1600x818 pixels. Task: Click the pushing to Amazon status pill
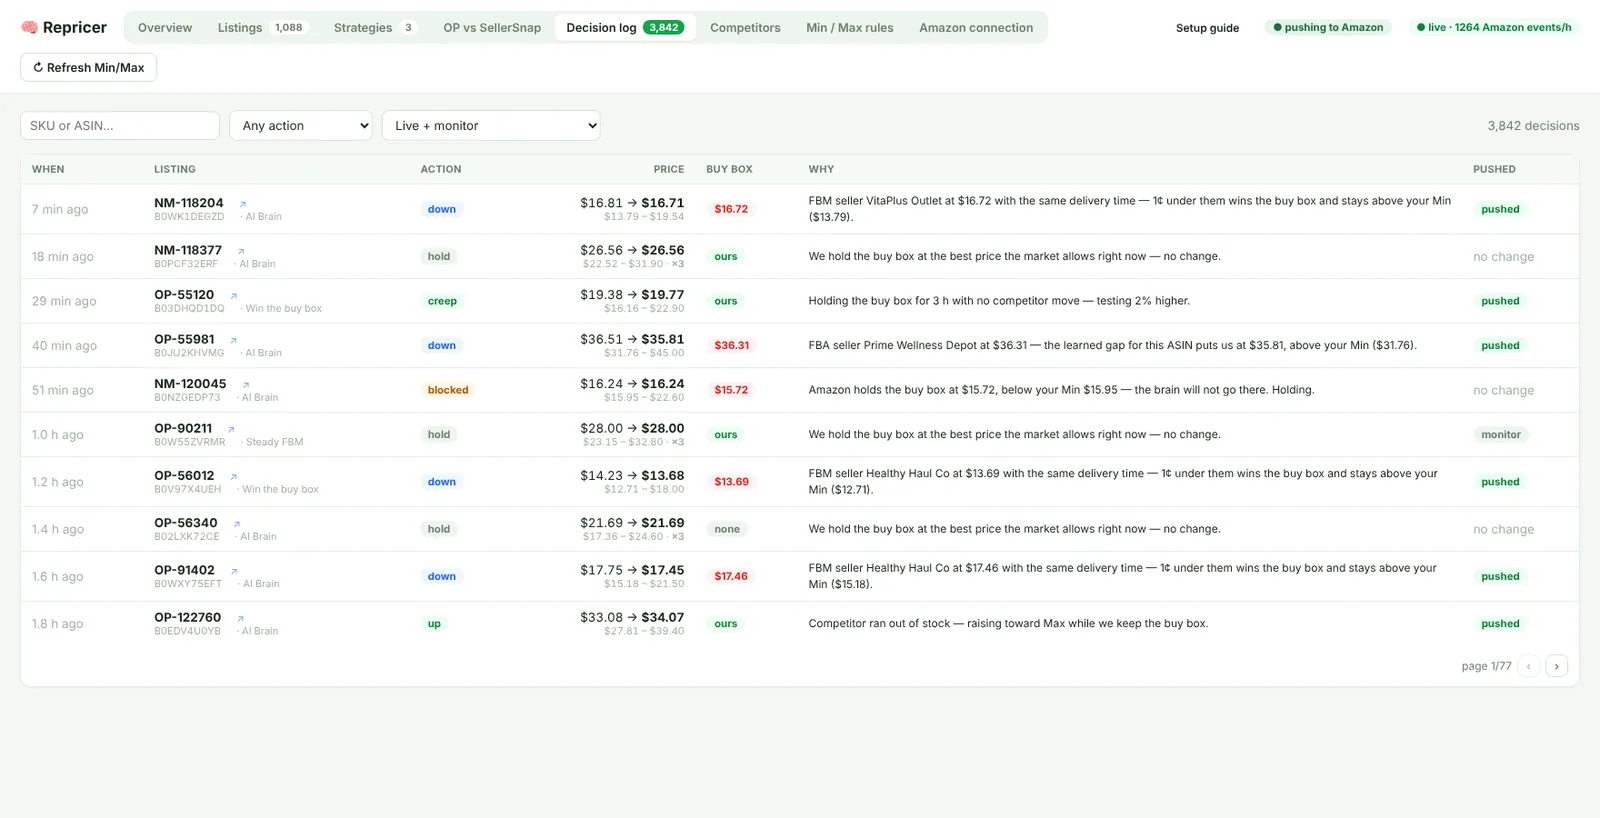1328,28
